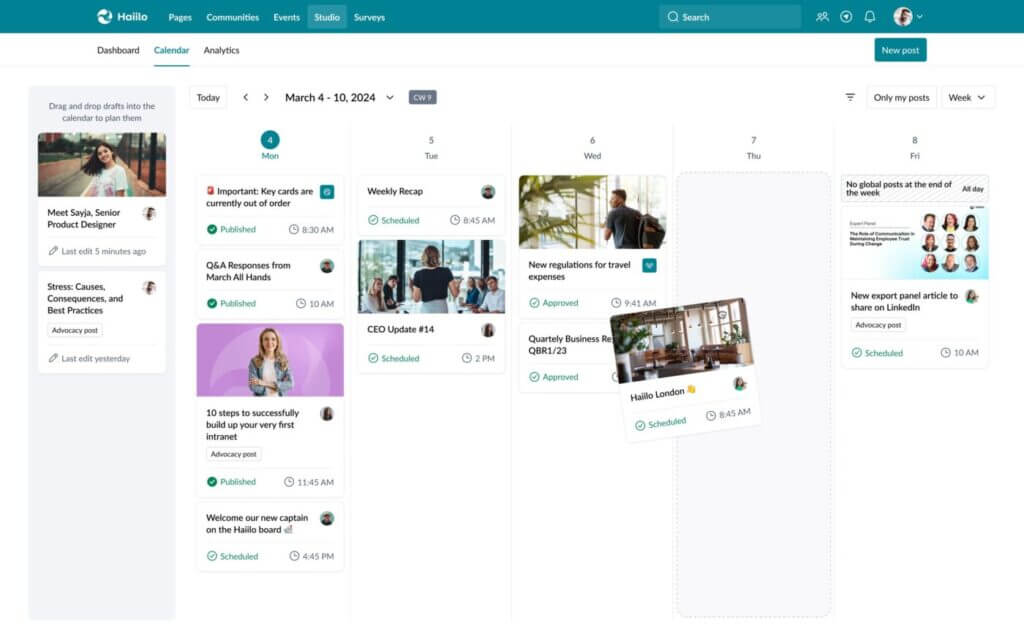1024x640 pixels.
Task: Select the compass icon next to search
Action: coord(846,16)
